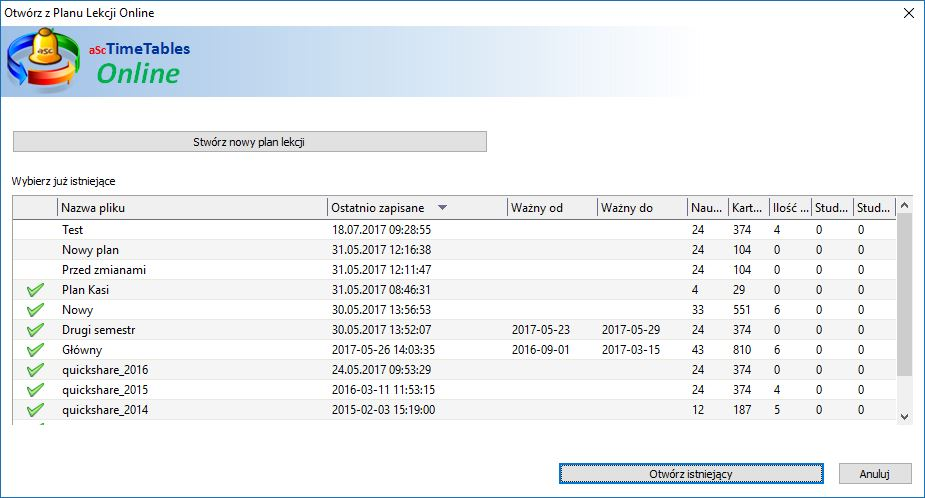The width and height of the screenshot is (925, 498).
Task: Click the scrollbar up arrow in file list
Action: coord(905,205)
